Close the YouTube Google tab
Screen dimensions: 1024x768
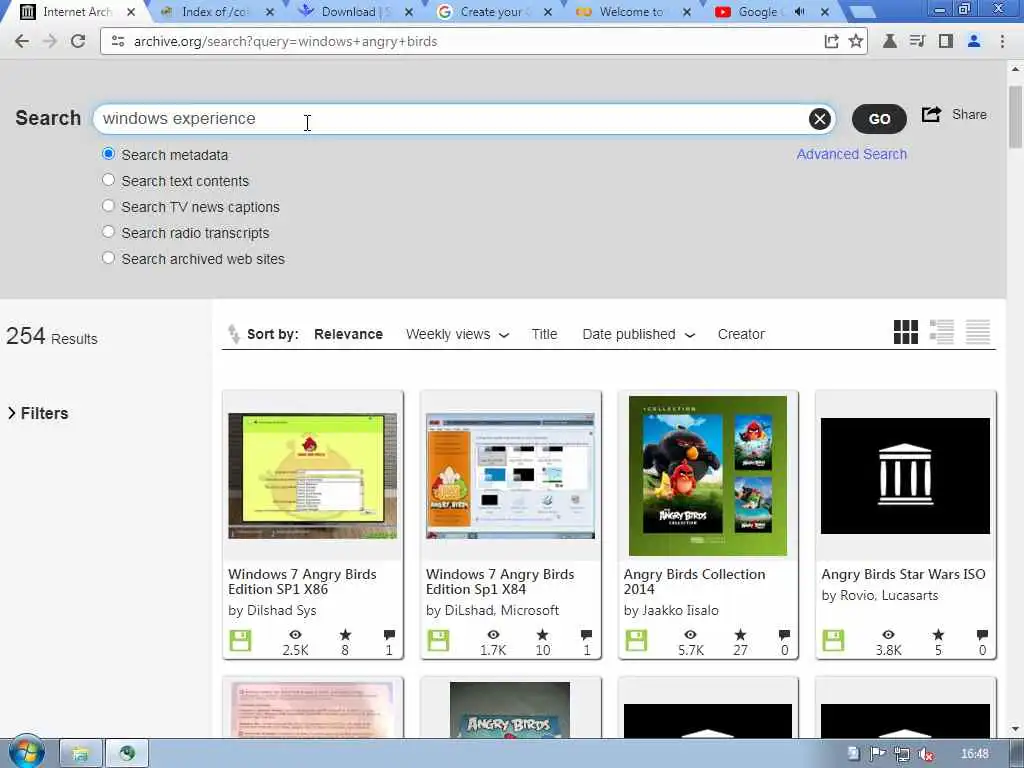[825, 12]
